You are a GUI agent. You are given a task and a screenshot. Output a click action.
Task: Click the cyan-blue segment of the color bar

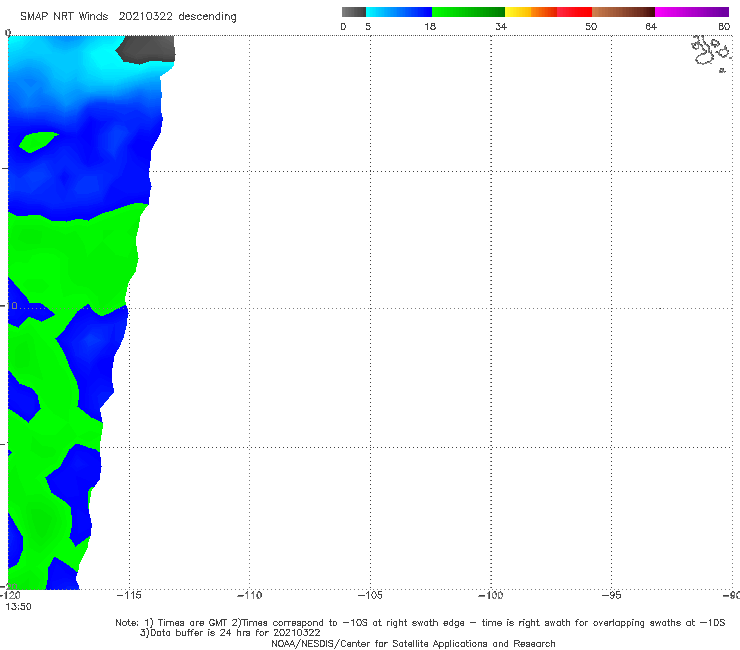click(x=399, y=12)
